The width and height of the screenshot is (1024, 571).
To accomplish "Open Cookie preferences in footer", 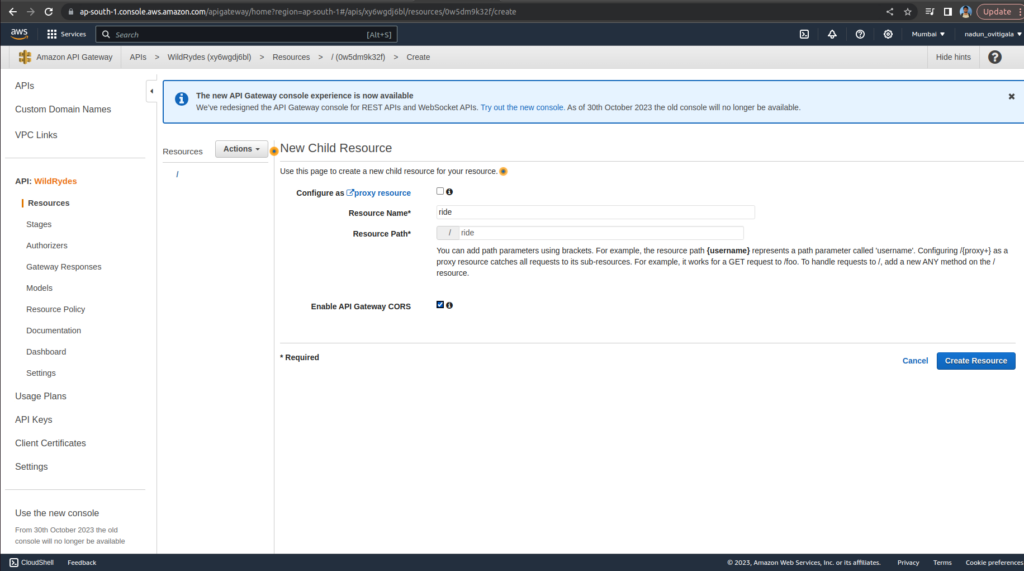I will [x=994, y=563].
